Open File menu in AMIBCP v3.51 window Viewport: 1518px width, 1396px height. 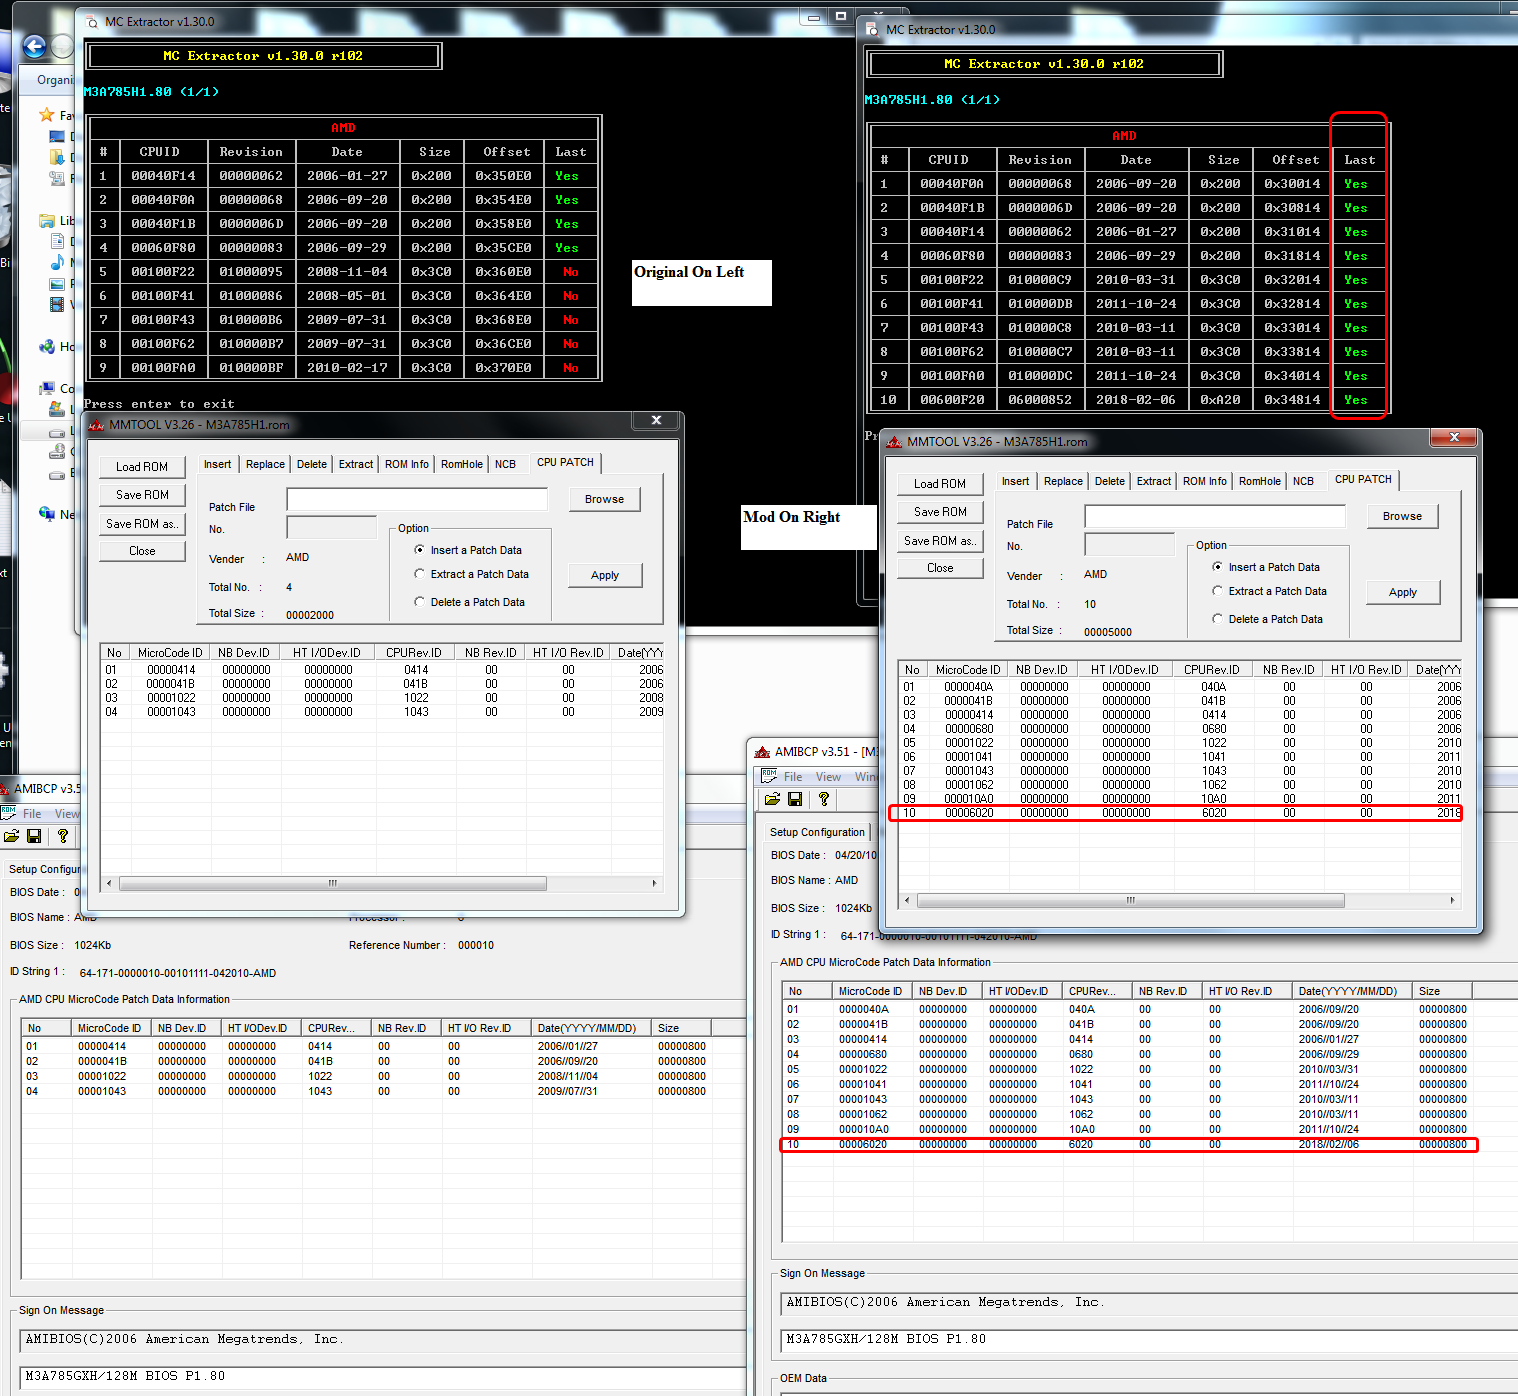793,777
